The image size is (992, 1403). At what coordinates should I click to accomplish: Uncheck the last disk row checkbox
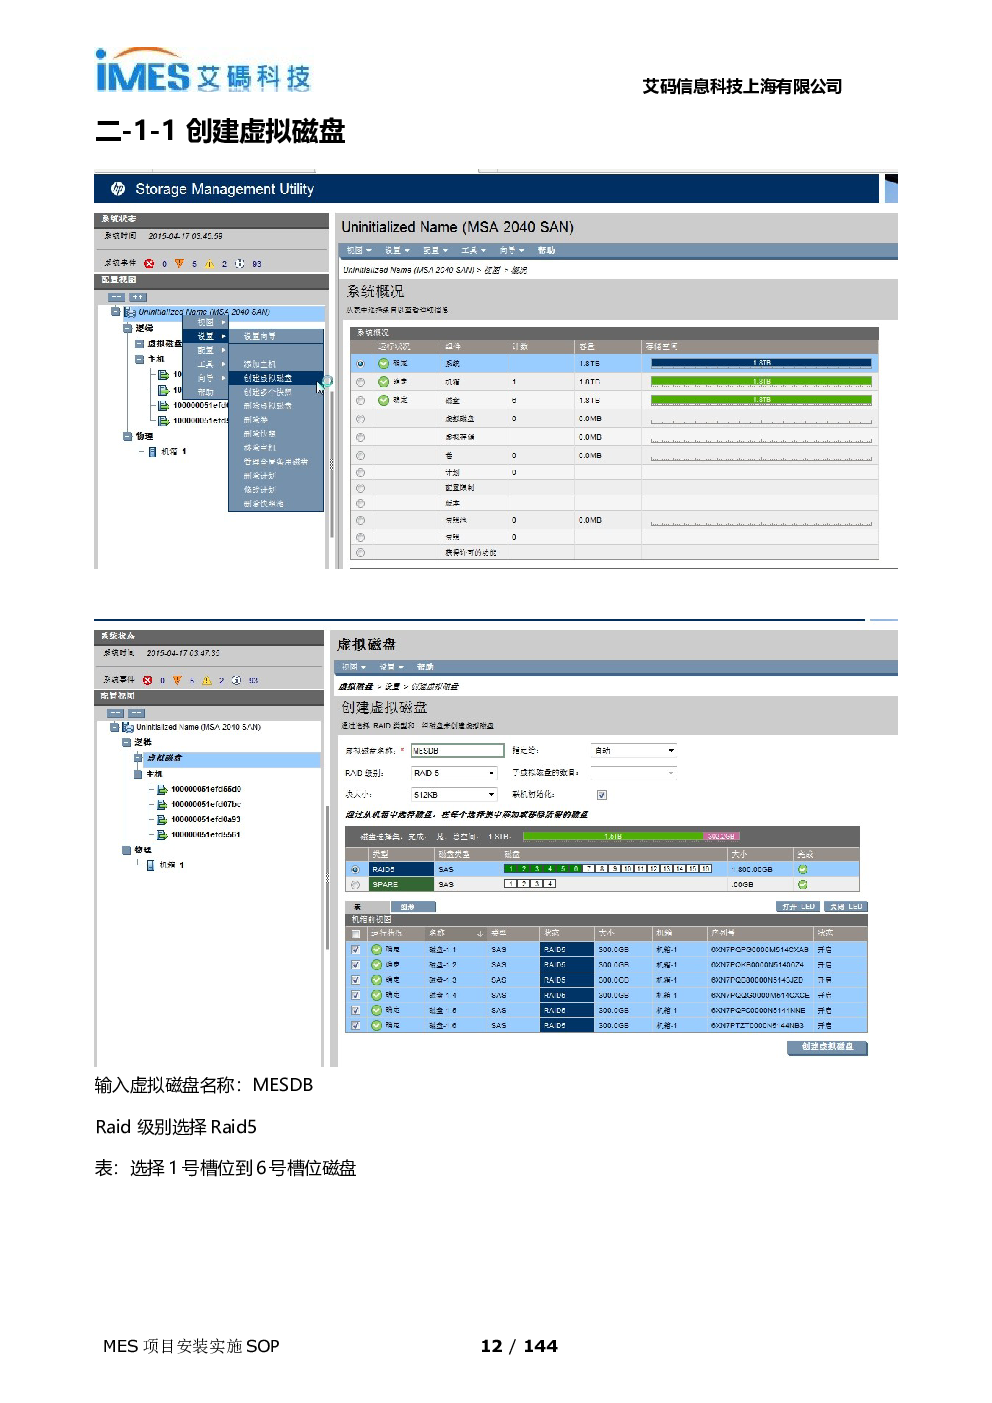coord(355,1025)
